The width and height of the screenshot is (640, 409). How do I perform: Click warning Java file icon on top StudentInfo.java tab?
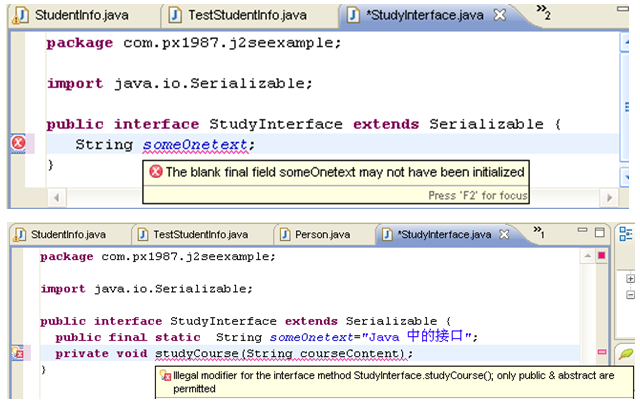21,16
